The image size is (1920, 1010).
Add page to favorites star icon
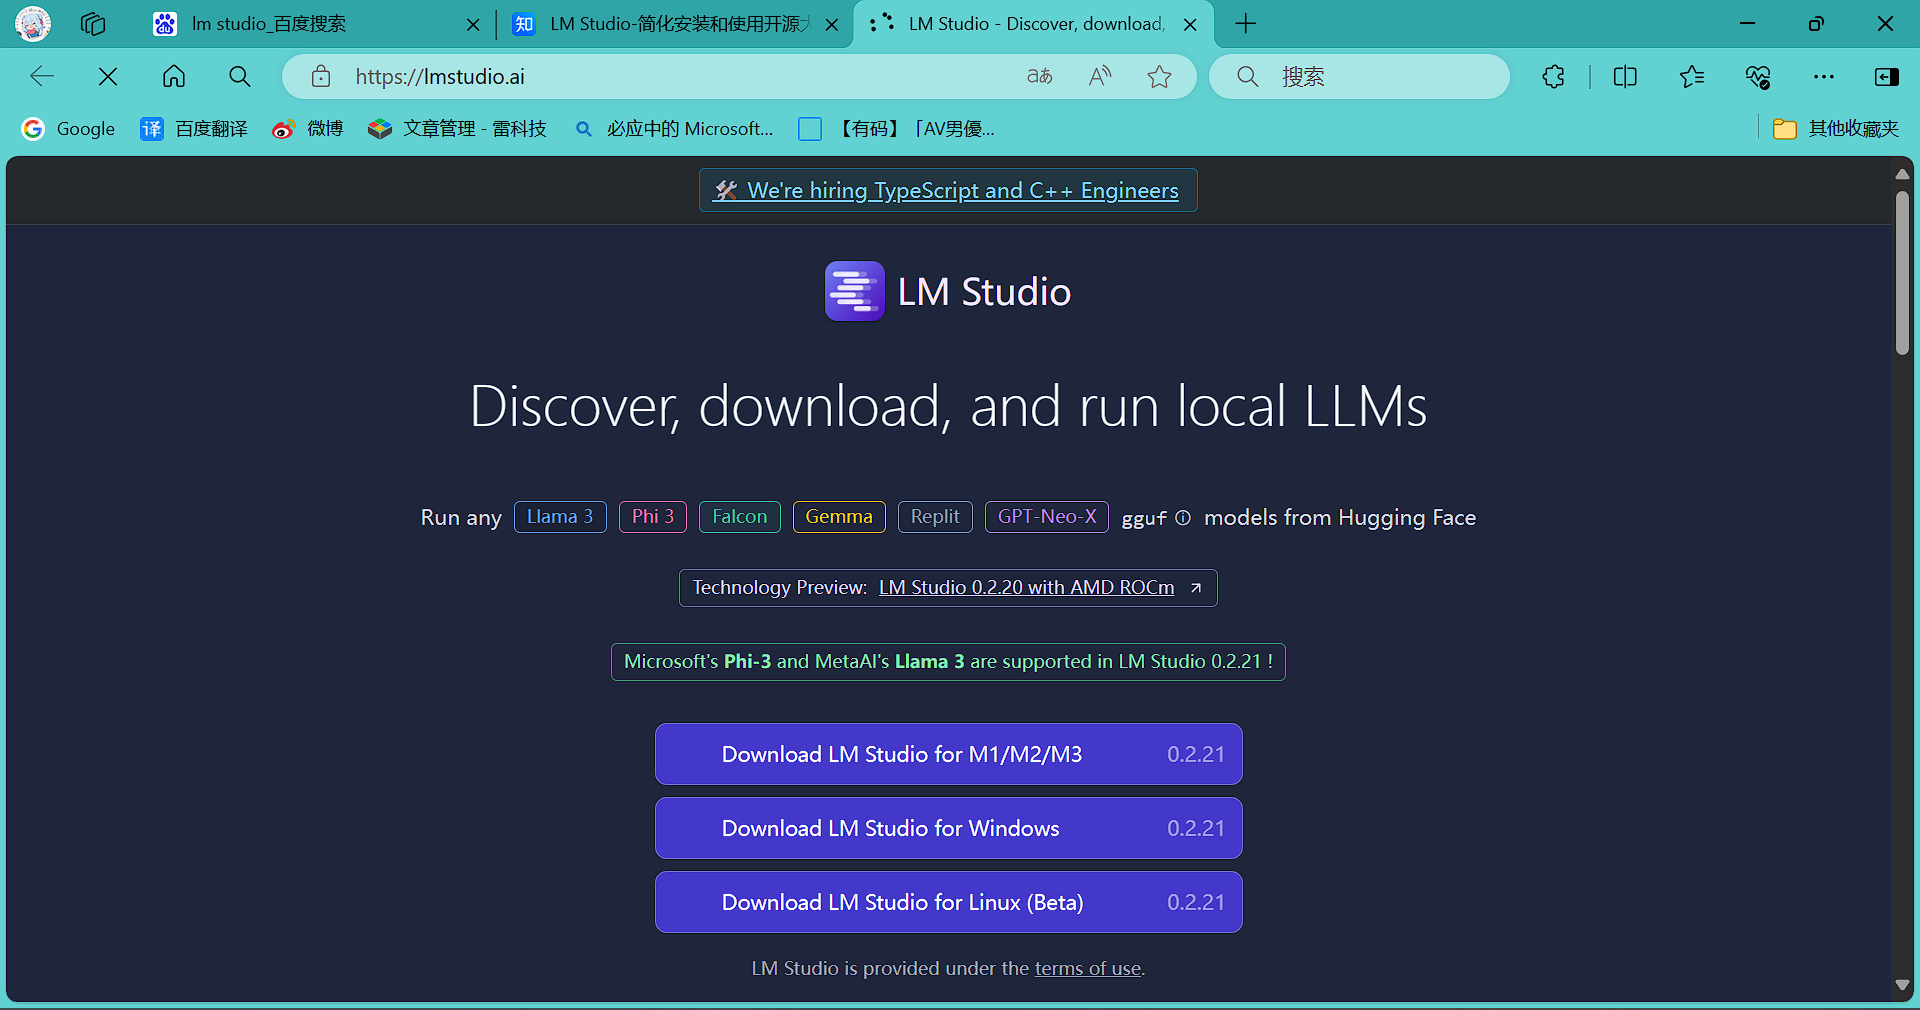click(1160, 76)
